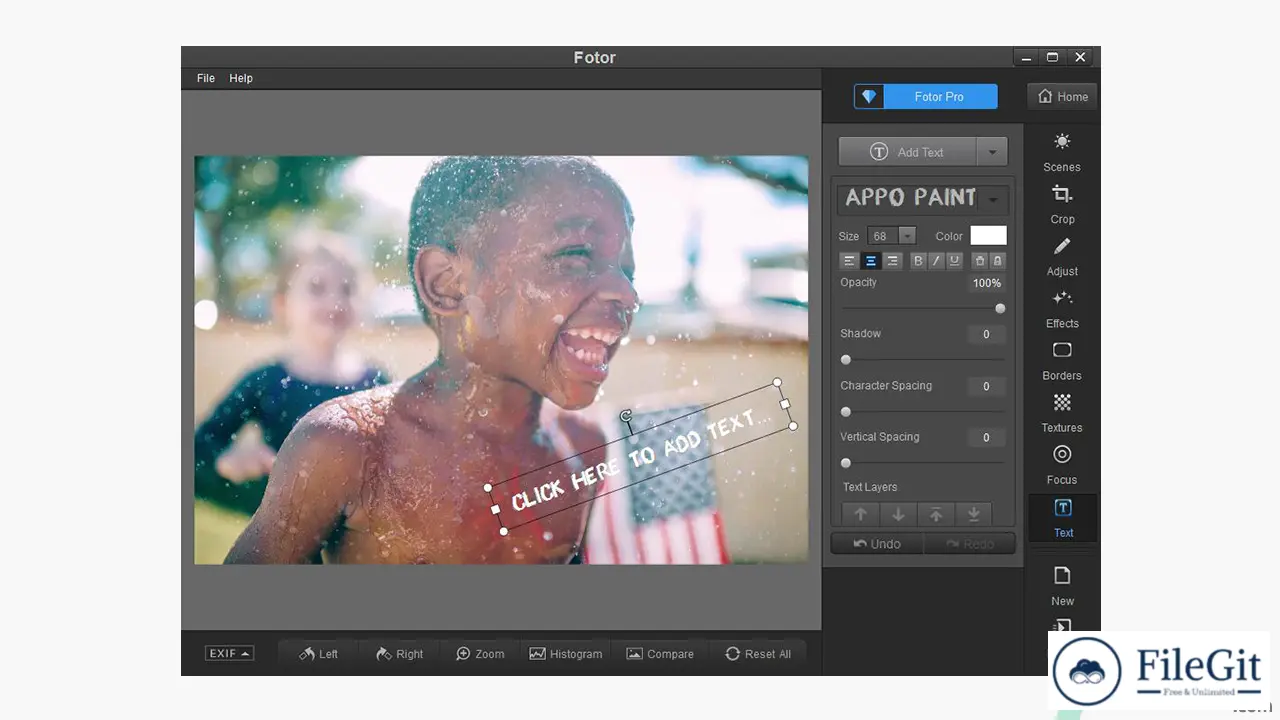Select the Text tool in sidebar
Viewport: 1280px width, 720px height.
[1063, 518]
